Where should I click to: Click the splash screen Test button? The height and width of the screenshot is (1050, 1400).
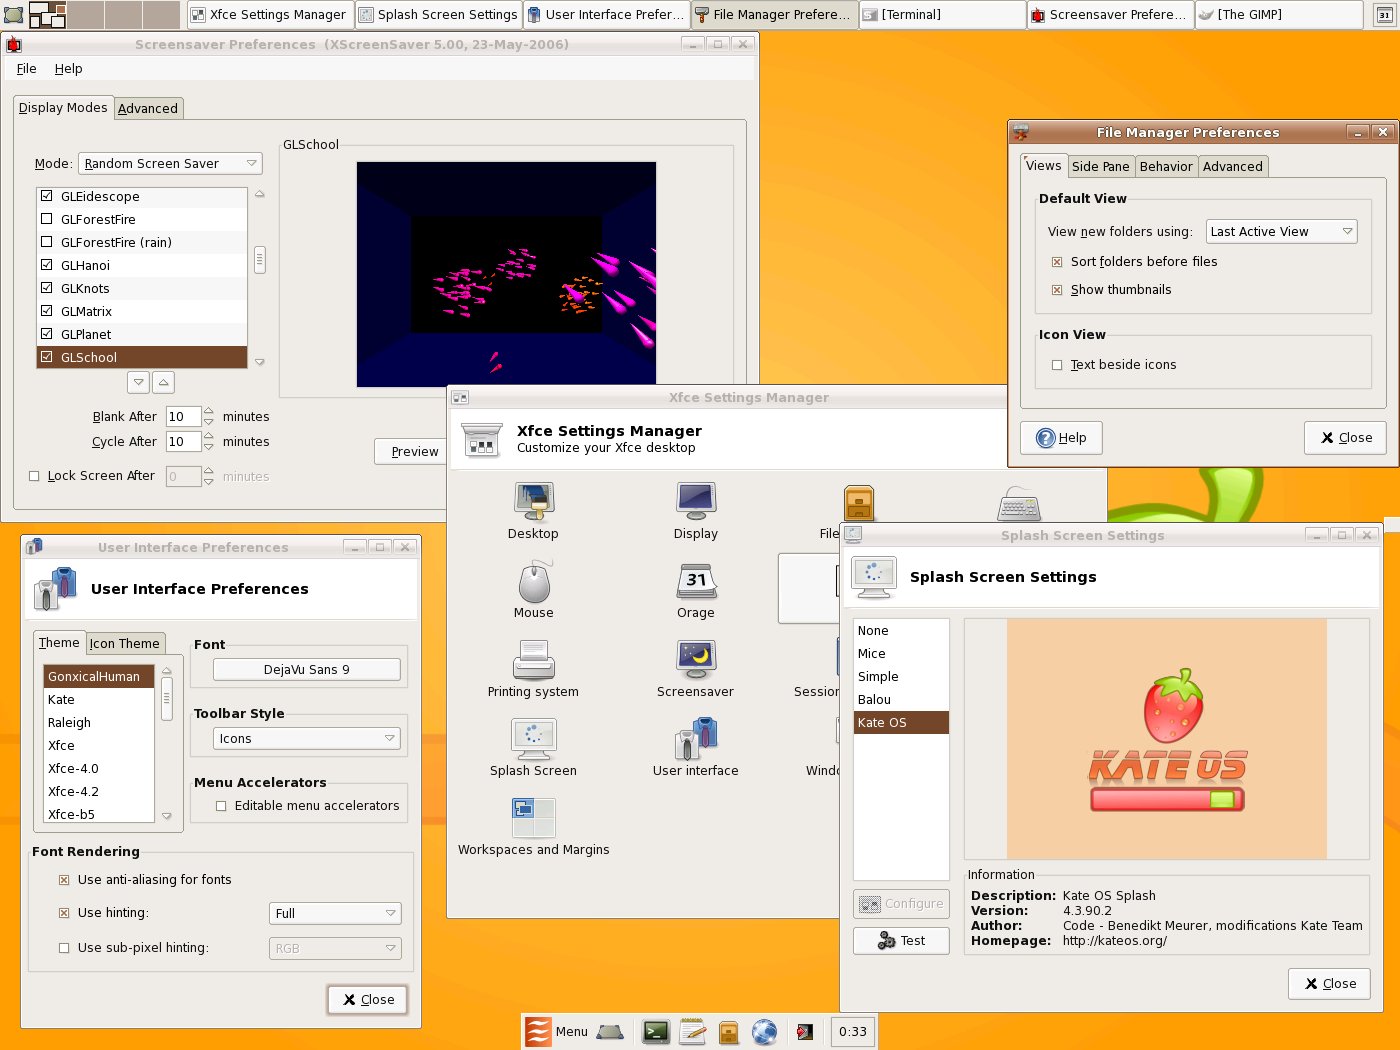901,941
